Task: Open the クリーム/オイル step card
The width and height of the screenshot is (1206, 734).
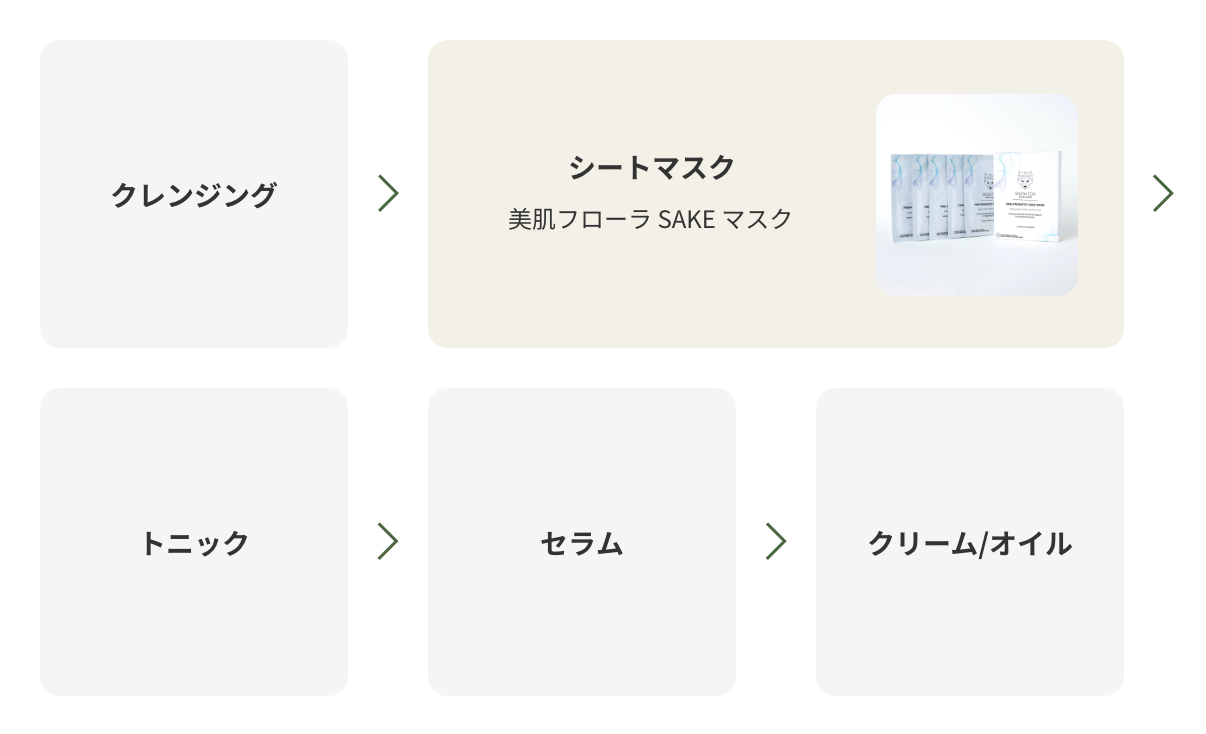Action: 970,542
